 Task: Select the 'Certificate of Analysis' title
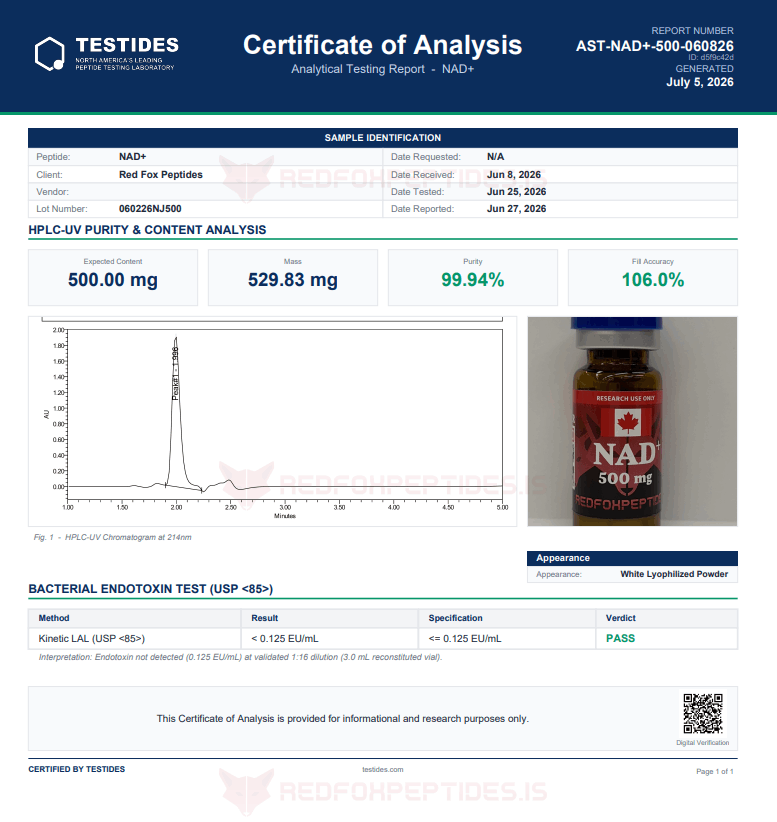pos(382,45)
